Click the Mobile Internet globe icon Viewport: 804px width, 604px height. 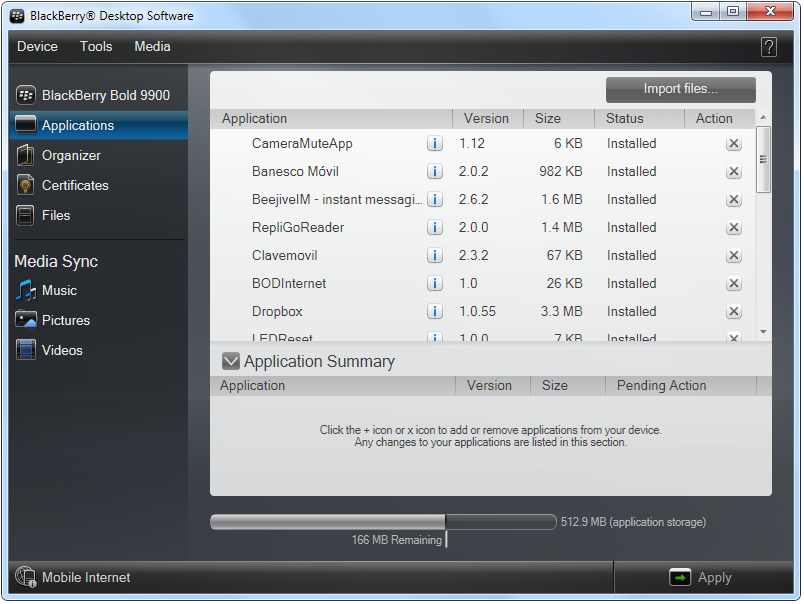[x=25, y=577]
